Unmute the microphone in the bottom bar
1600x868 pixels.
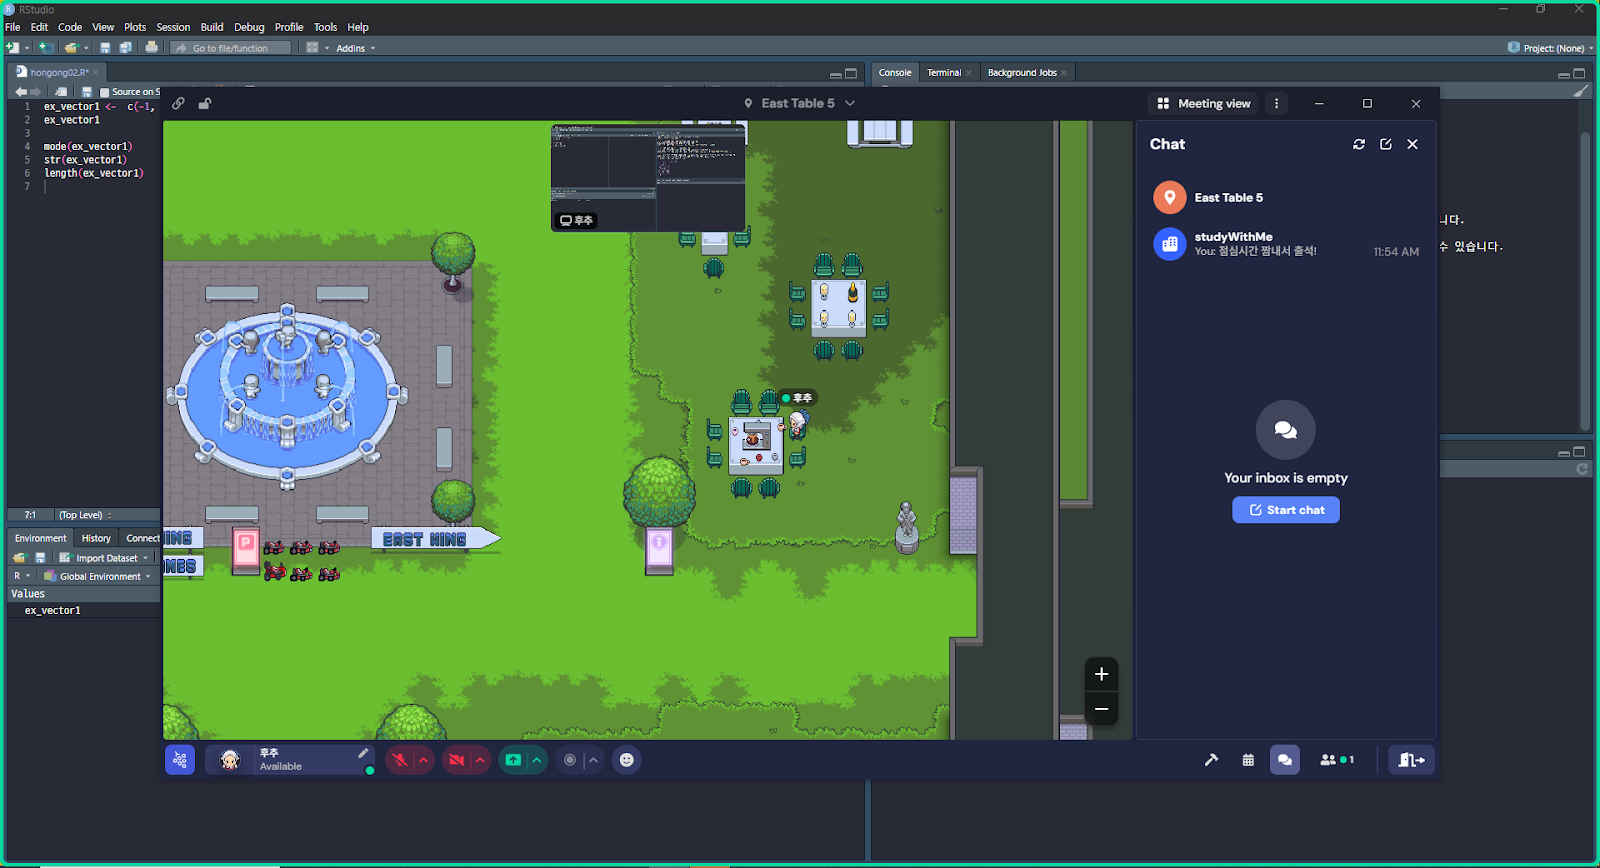click(400, 760)
